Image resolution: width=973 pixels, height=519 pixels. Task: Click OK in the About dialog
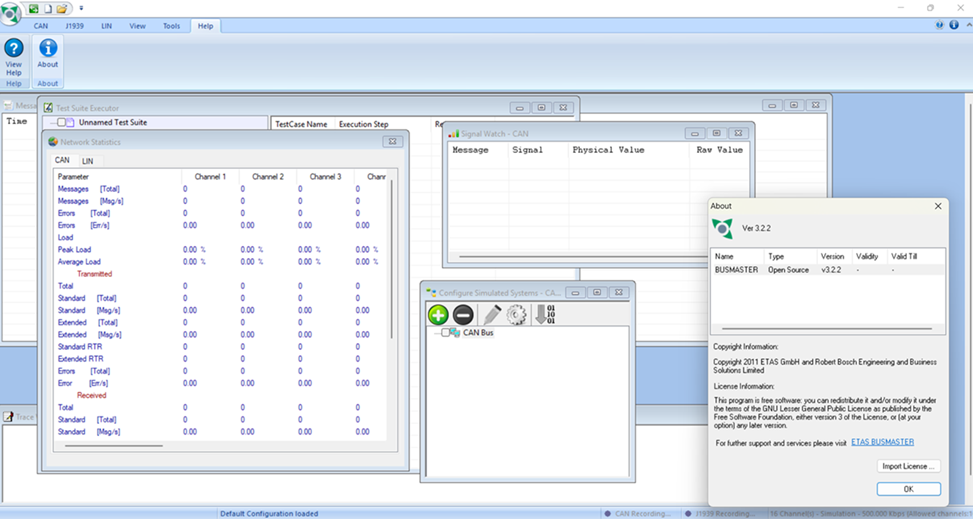pyautogui.click(x=908, y=489)
